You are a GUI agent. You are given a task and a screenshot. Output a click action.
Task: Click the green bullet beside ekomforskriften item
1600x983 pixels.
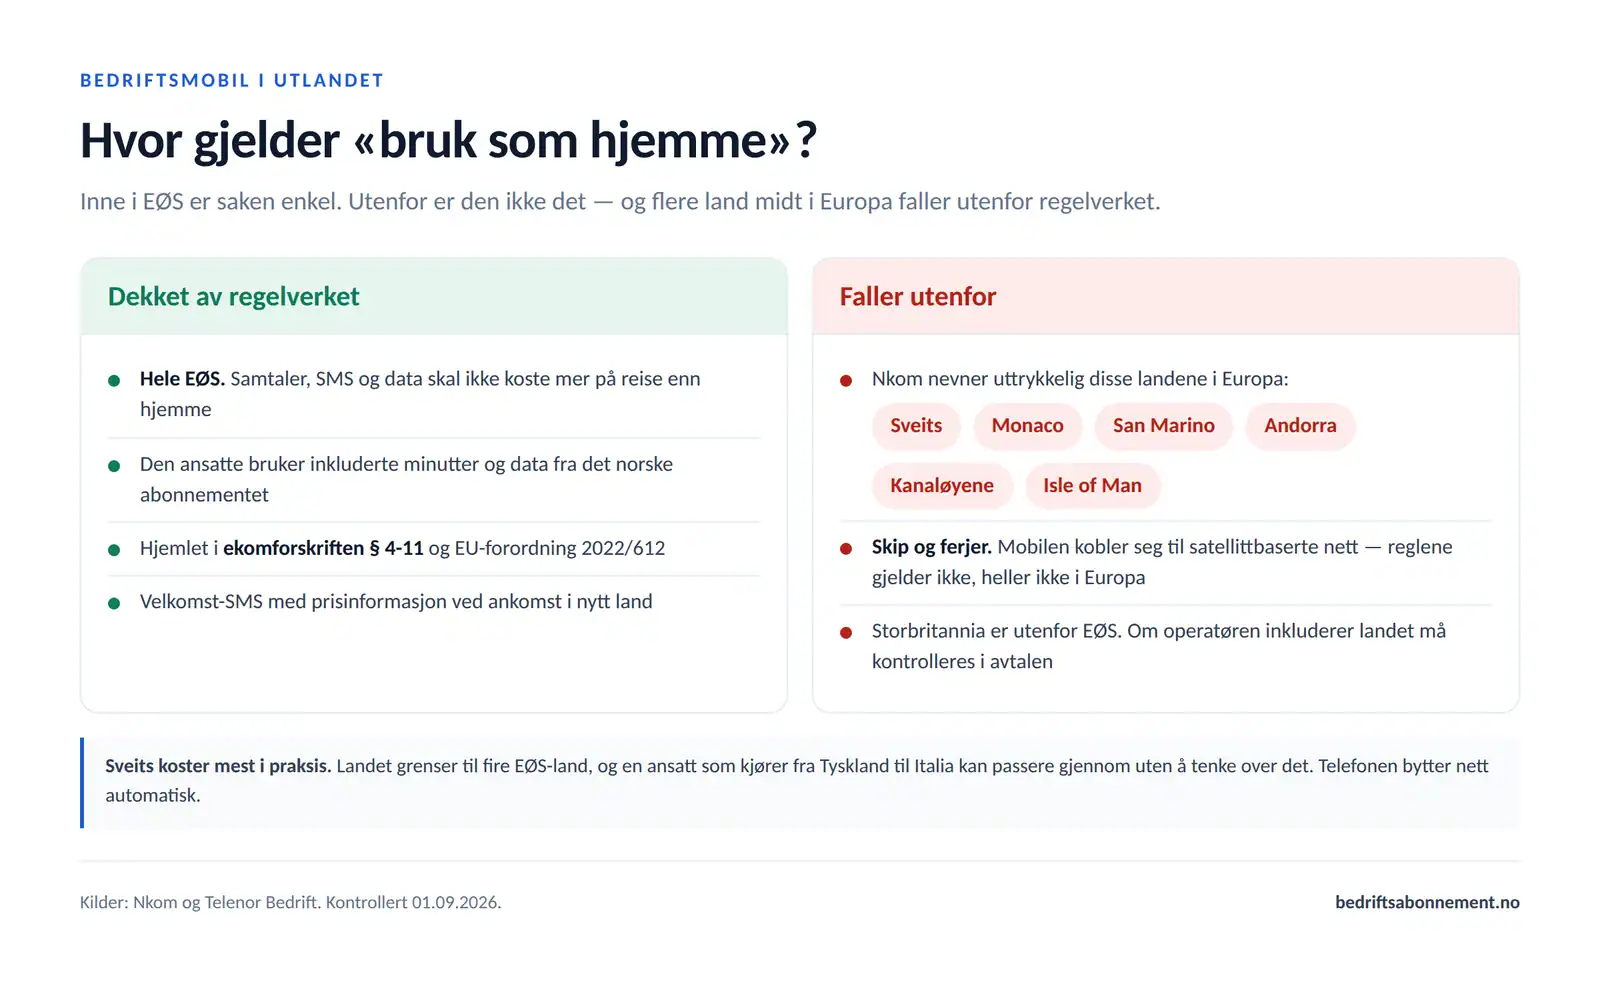(x=114, y=549)
